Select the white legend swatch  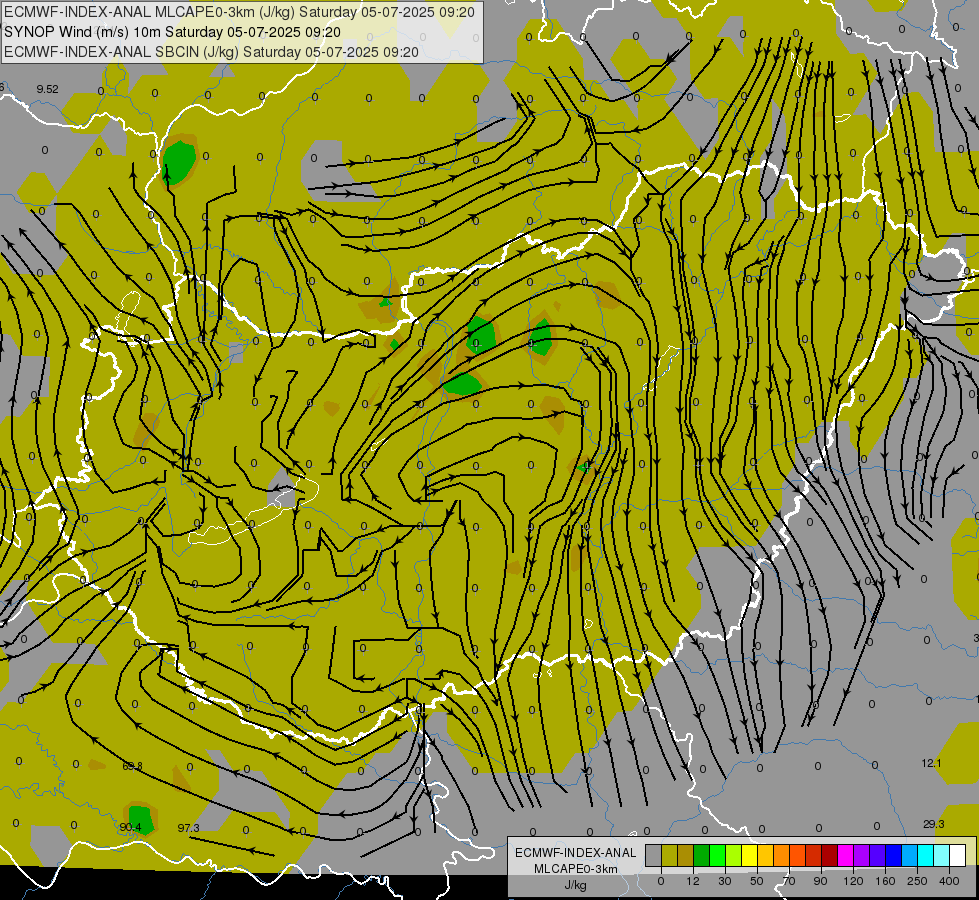[958, 855]
